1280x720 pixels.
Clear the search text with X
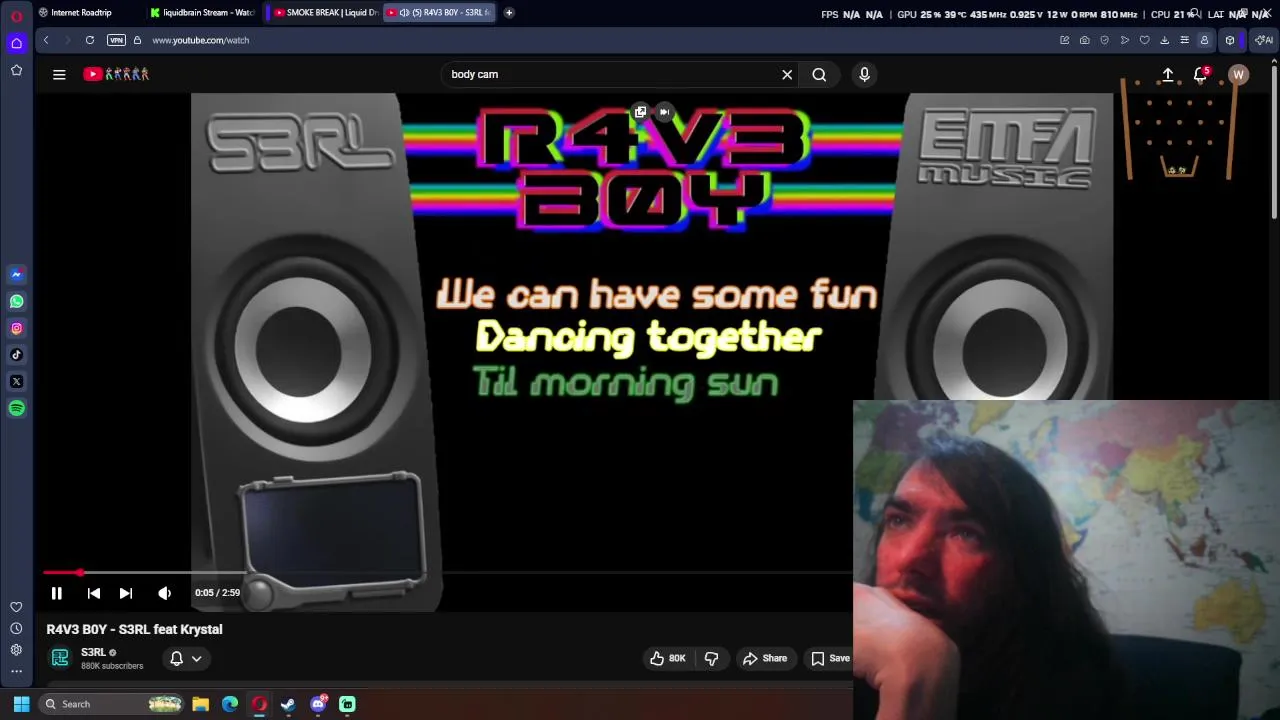click(x=787, y=74)
